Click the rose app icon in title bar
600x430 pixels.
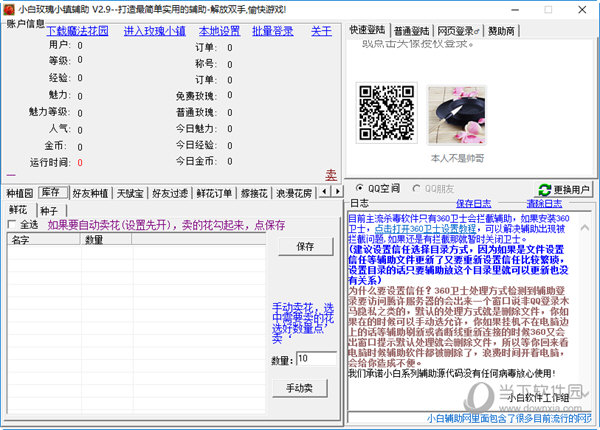tap(8, 10)
